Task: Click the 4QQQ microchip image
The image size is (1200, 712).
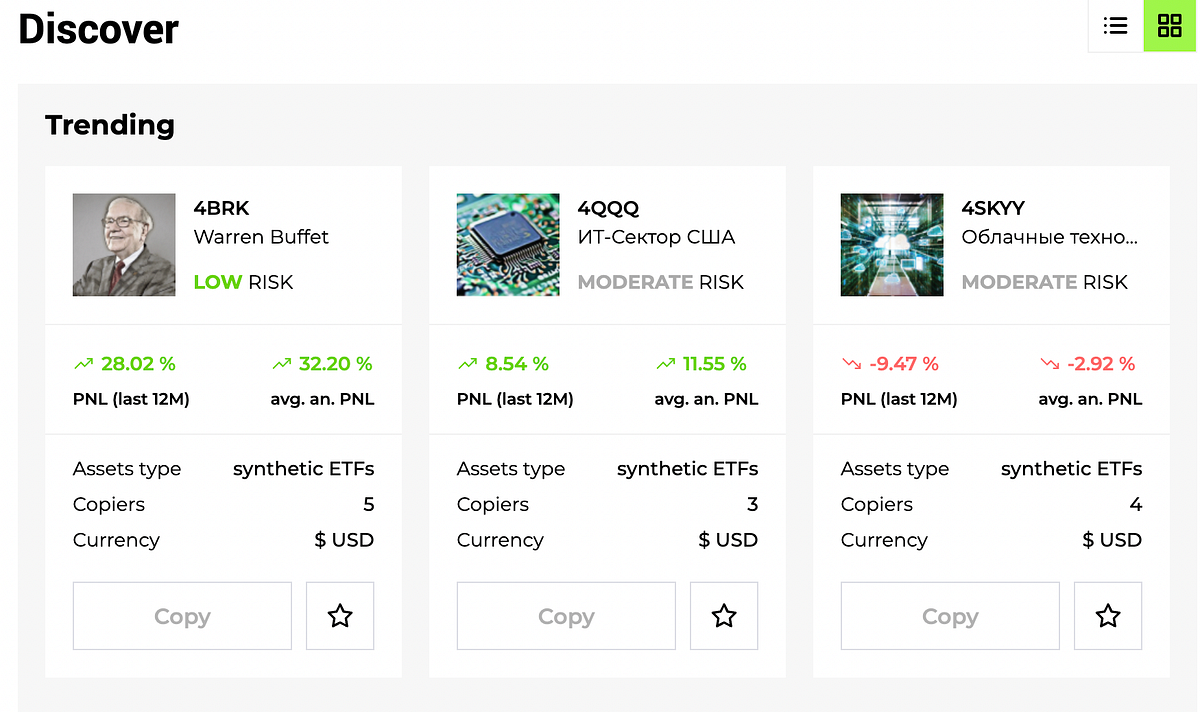Action: [508, 244]
